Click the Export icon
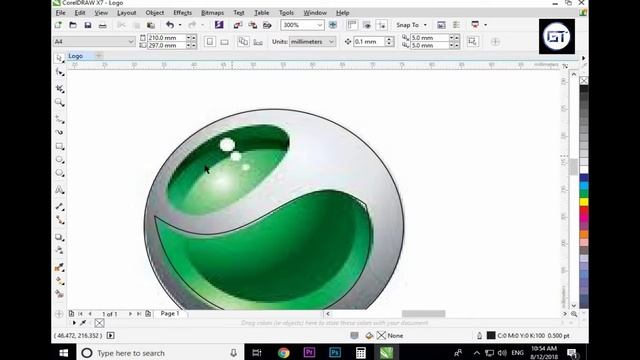This screenshot has width=640, height=360. pyautogui.click(x=253, y=25)
